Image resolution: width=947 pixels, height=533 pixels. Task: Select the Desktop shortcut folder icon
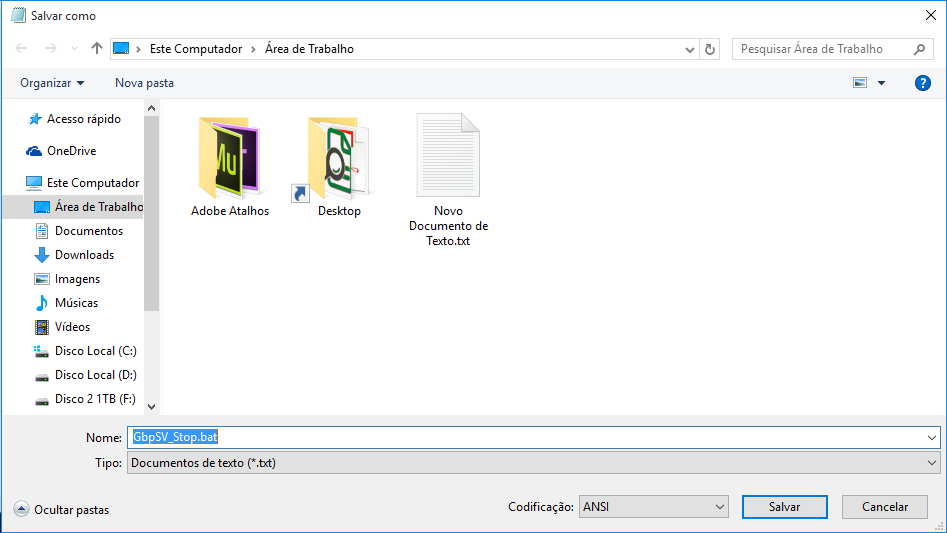339,158
